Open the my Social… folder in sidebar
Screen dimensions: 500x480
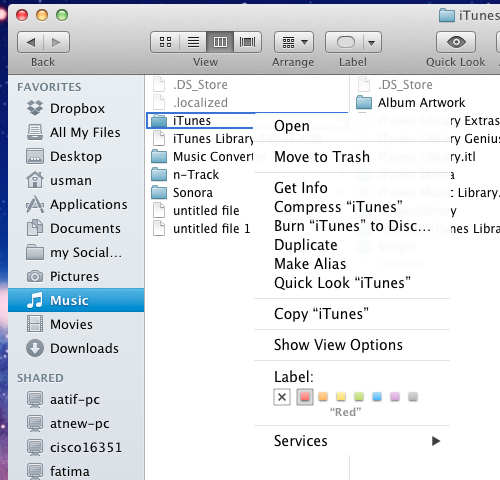[76, 252]
